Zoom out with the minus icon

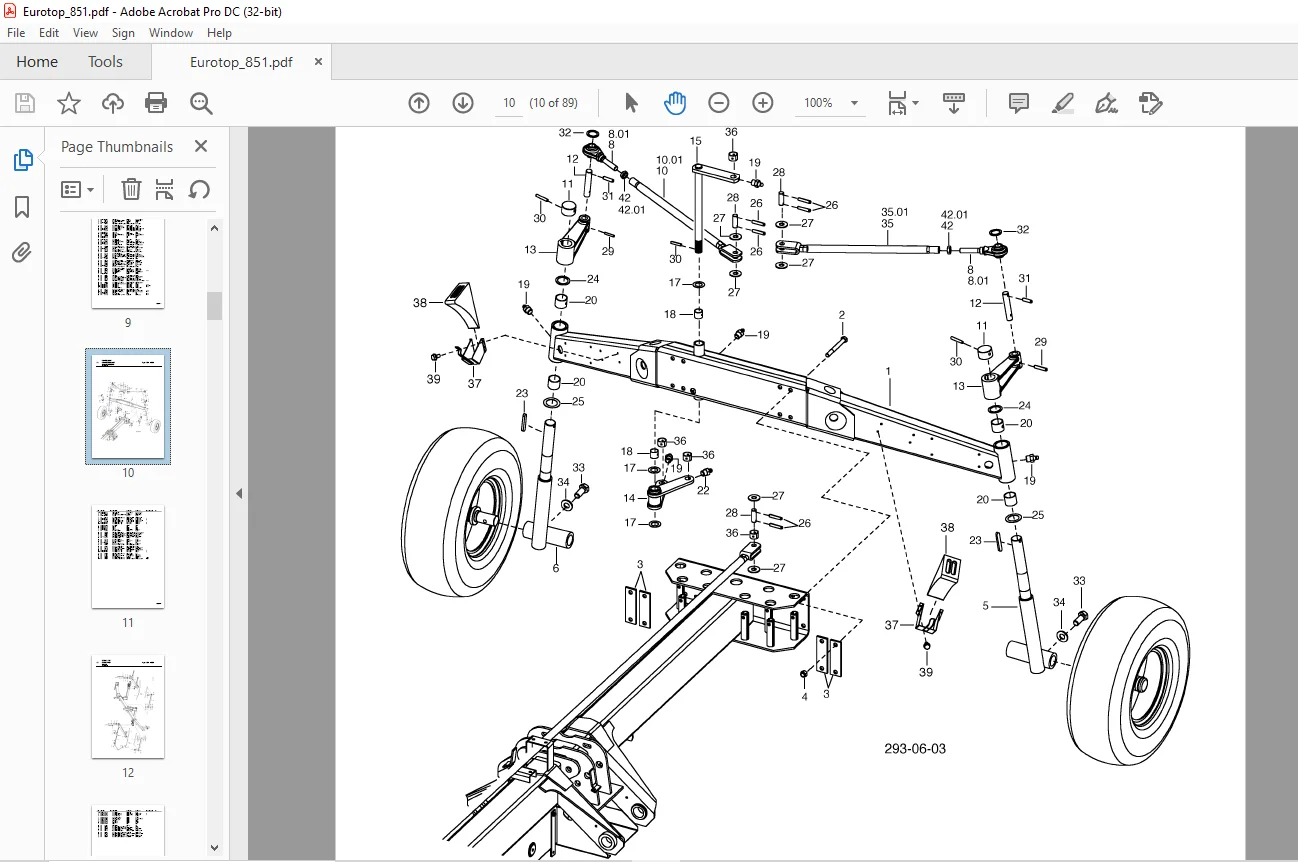point(719,103)
